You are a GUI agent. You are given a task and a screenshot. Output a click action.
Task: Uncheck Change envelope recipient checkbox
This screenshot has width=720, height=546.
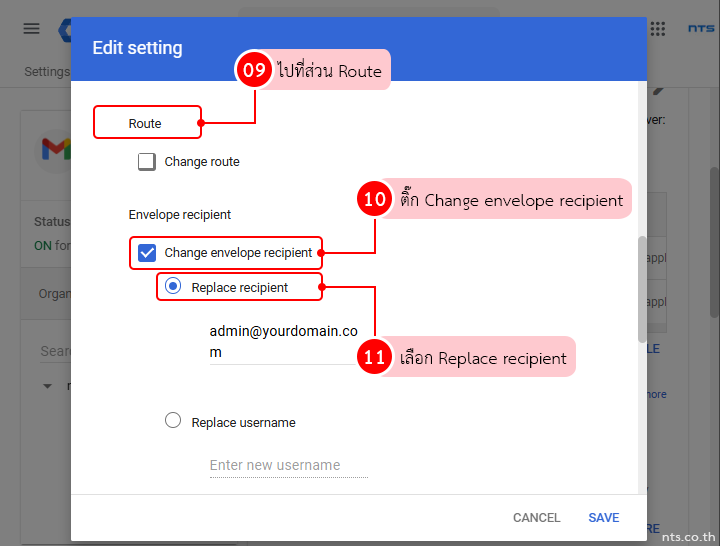[147, 253]
